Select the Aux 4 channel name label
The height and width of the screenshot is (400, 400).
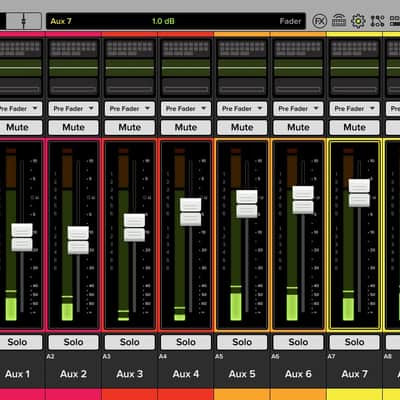186,374
